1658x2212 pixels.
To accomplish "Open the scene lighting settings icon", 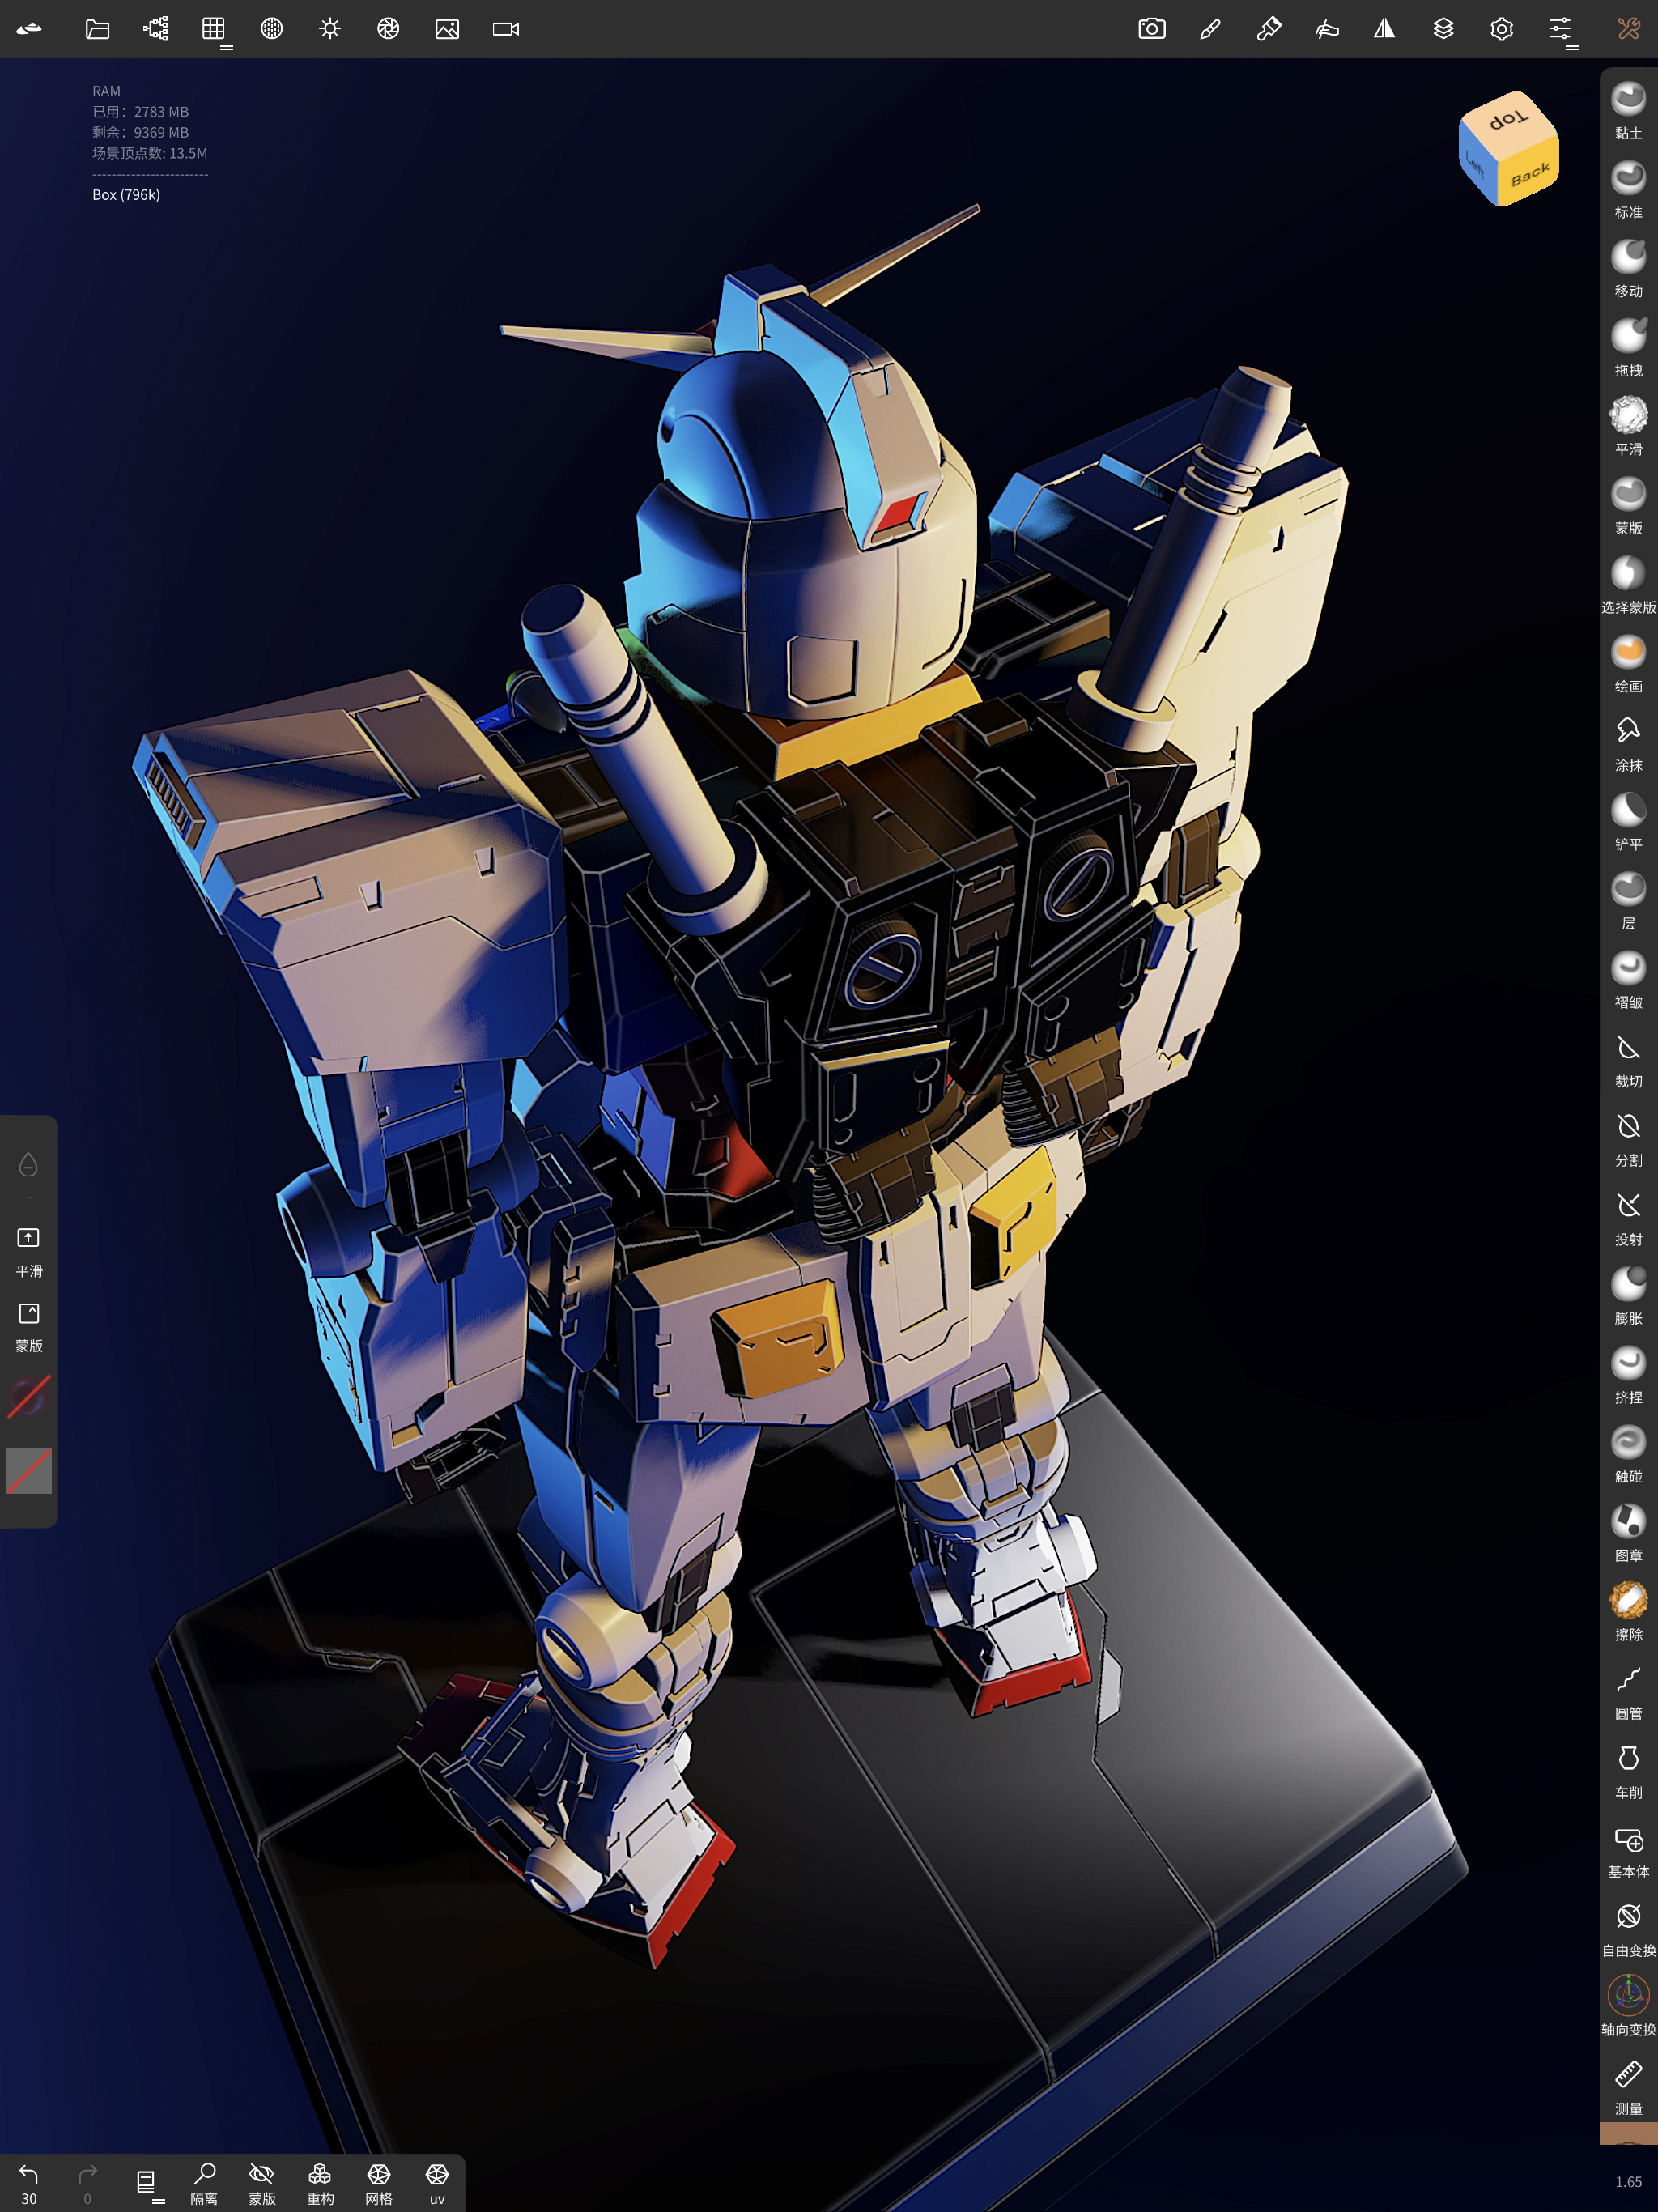I will [329, 29].
